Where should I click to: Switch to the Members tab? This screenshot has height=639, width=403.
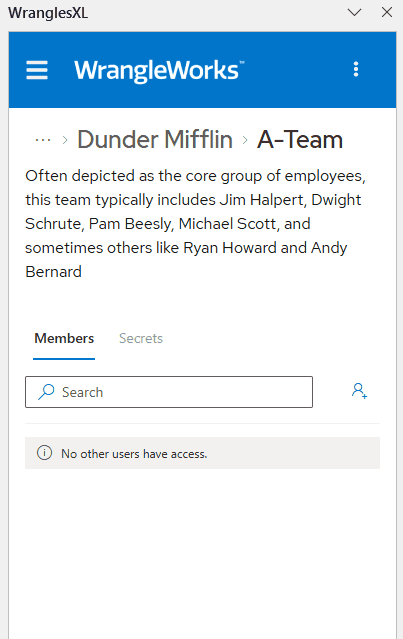tap(64, 339)
